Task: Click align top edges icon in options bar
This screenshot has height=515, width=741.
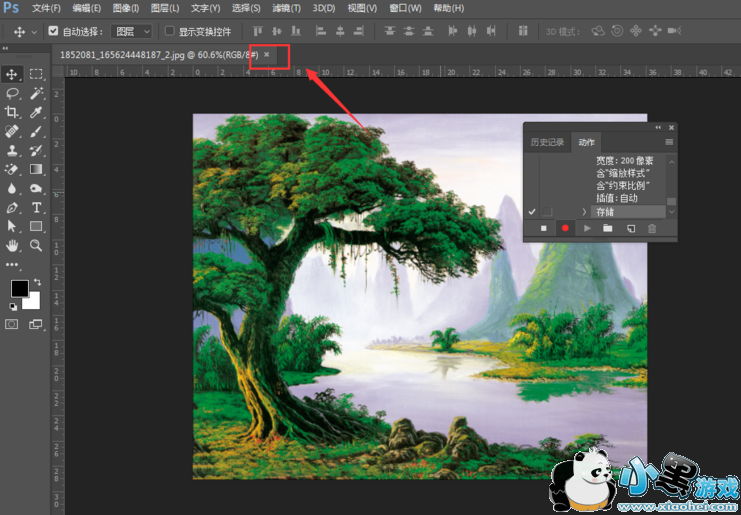Action: pyautogui.click(x=258, y=31)
